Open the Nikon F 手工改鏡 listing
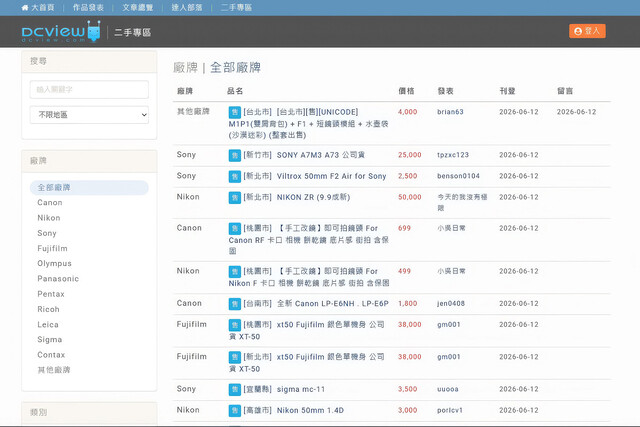This screenshot has width=640, height=427. [308, 277]
